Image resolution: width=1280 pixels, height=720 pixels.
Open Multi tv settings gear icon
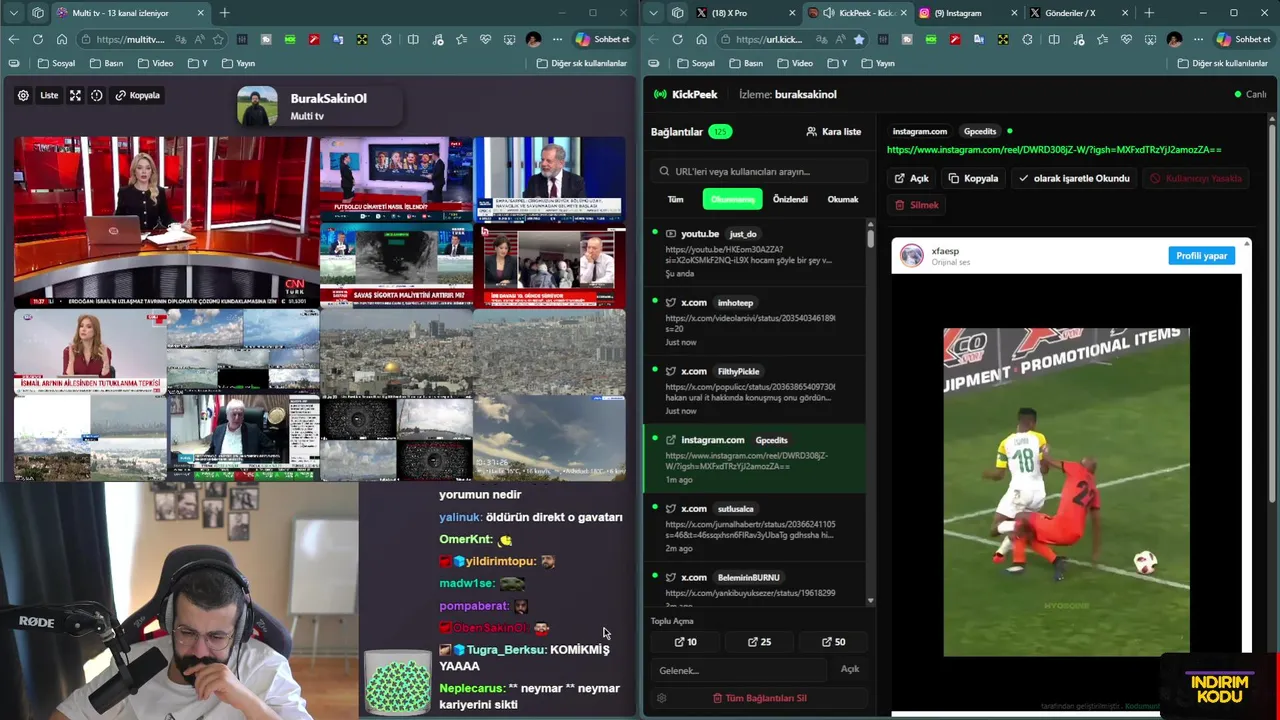23,96
